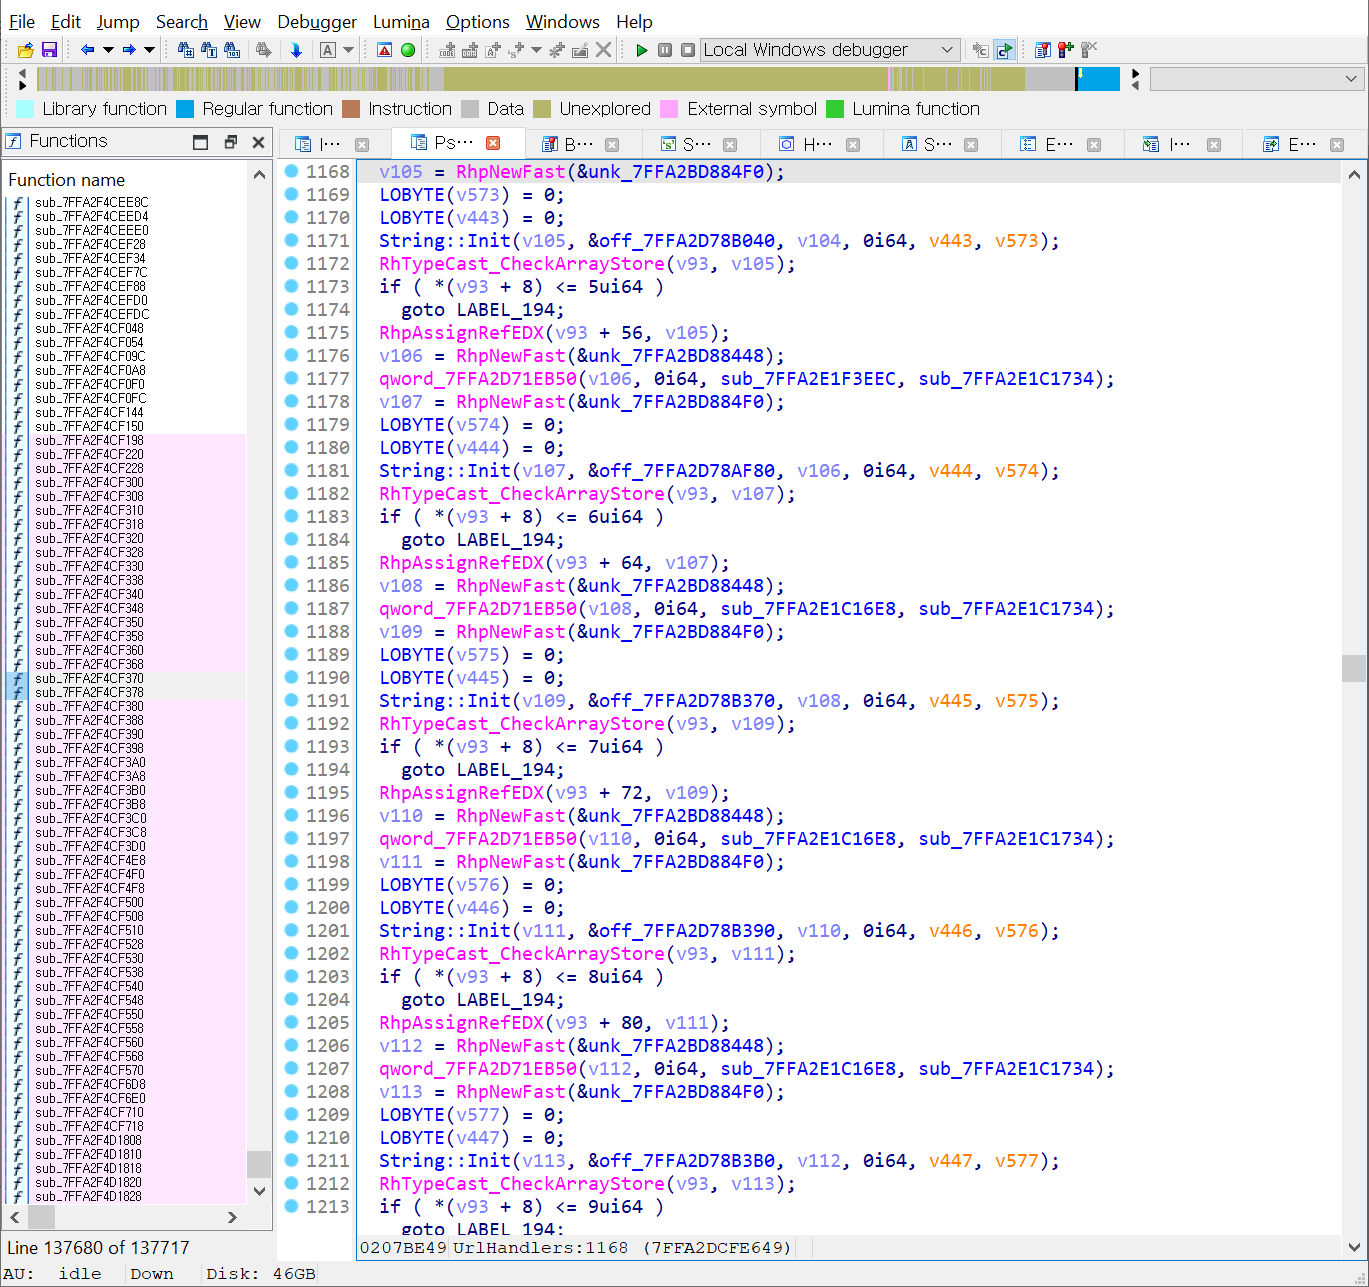Viewport: 1369px width, 1287px height.
Task: Open the breakpoint list icon
Action: tap(1043, 50)
